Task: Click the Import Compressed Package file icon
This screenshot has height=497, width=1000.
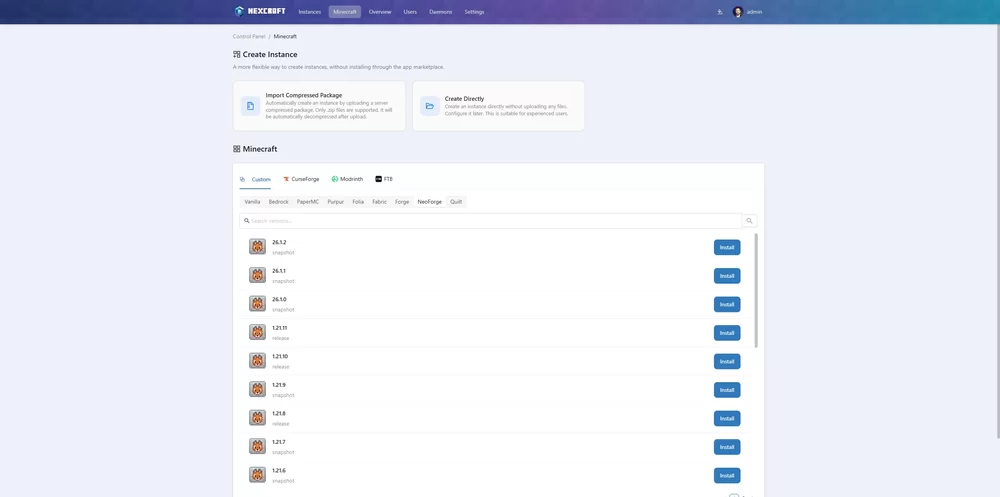Action: coord(251,106)
